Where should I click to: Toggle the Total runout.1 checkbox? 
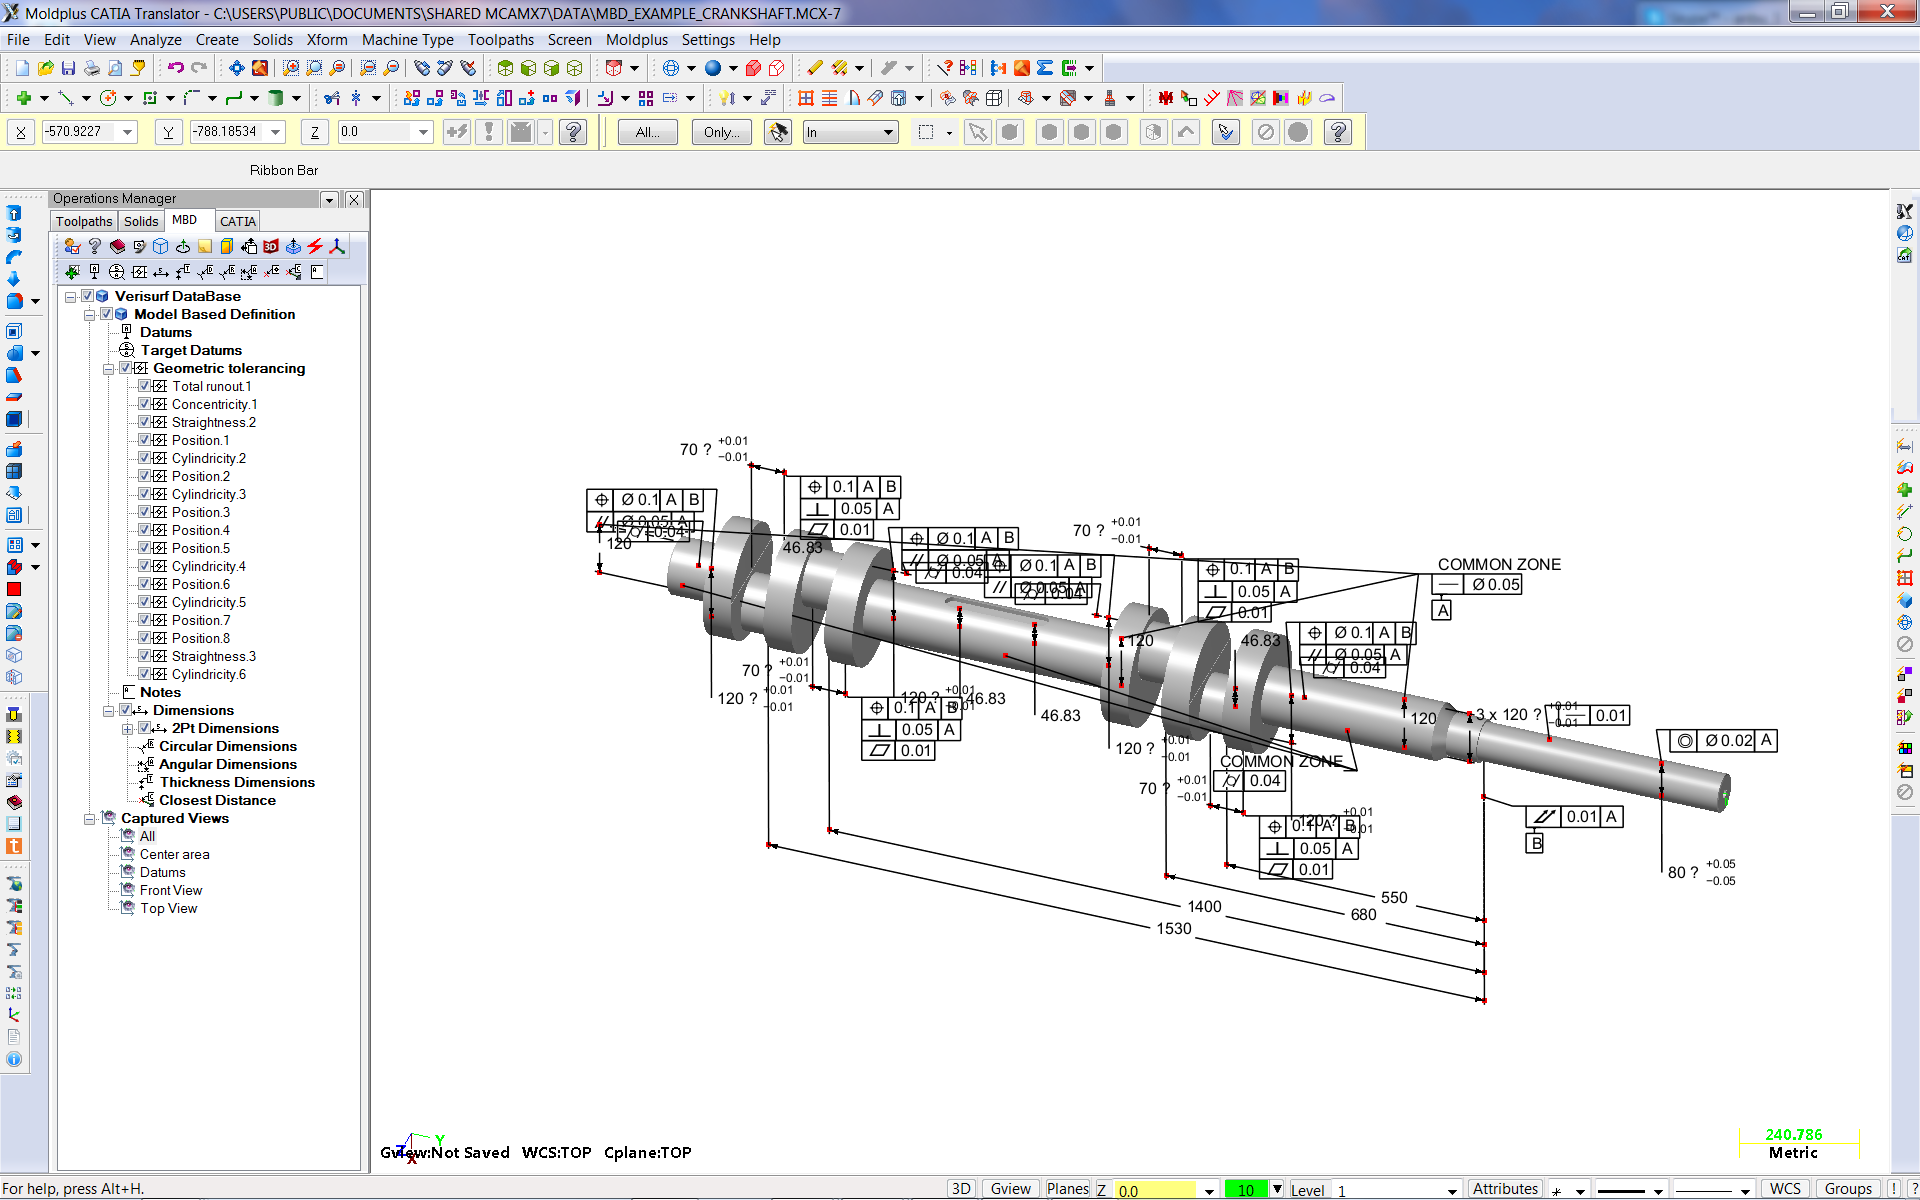(144, 386)
